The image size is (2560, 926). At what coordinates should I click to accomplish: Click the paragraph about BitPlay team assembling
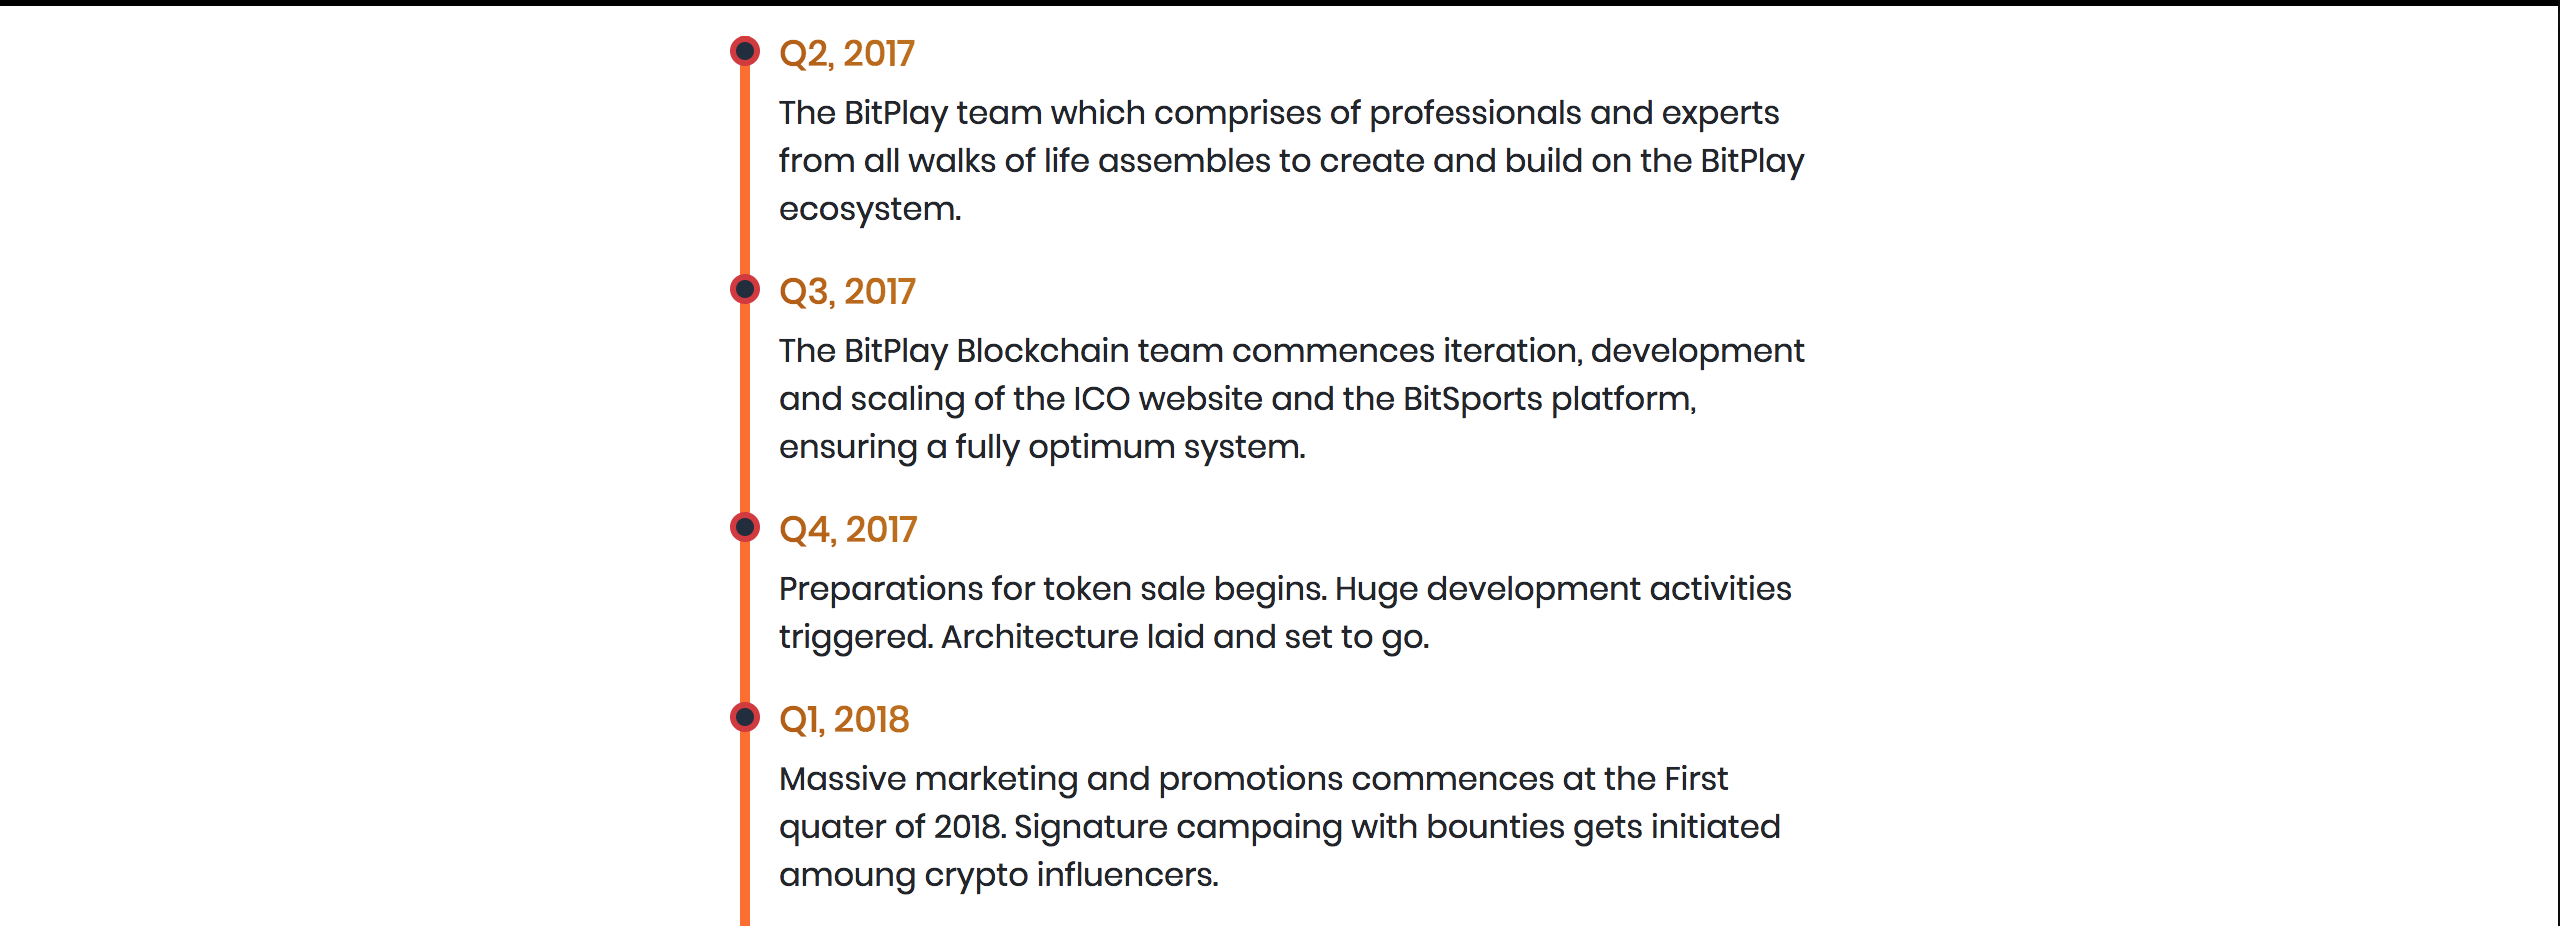pos(1292,161)
